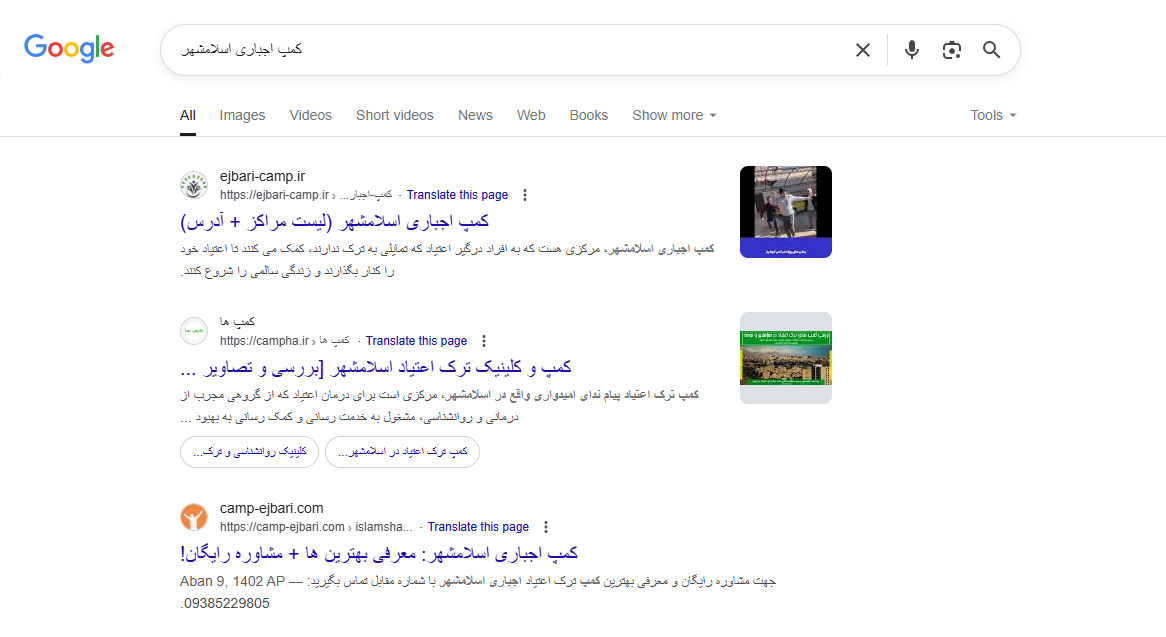
Task: Open the ejbari-camp.ir result title link
Action: (x=335, y=222)
